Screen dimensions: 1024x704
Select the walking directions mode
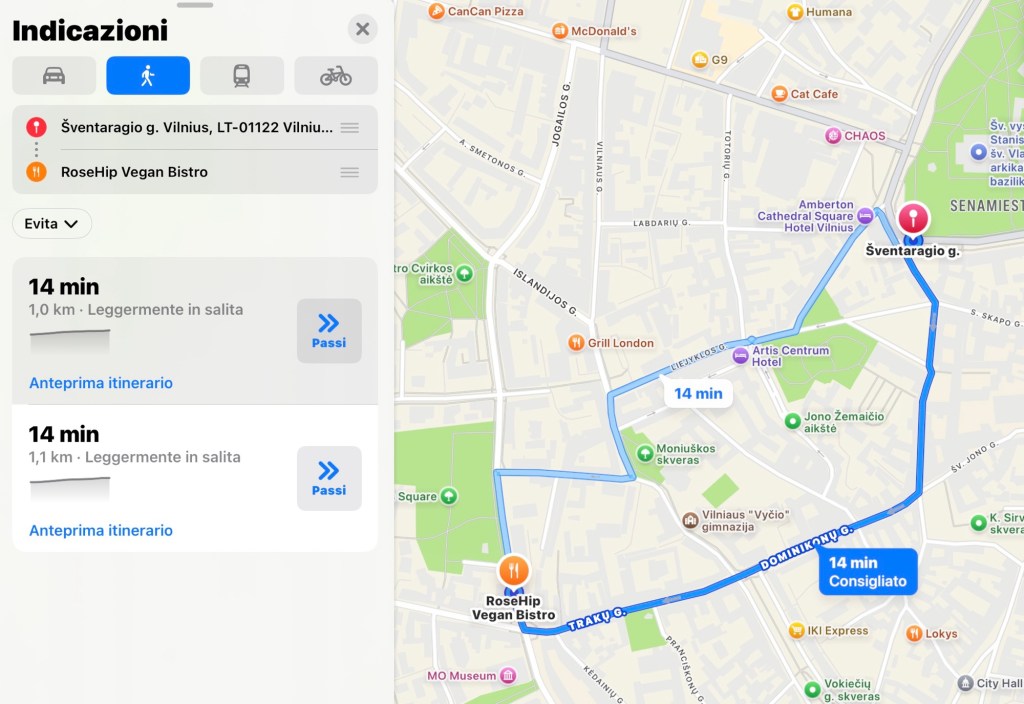click(148, 76)
